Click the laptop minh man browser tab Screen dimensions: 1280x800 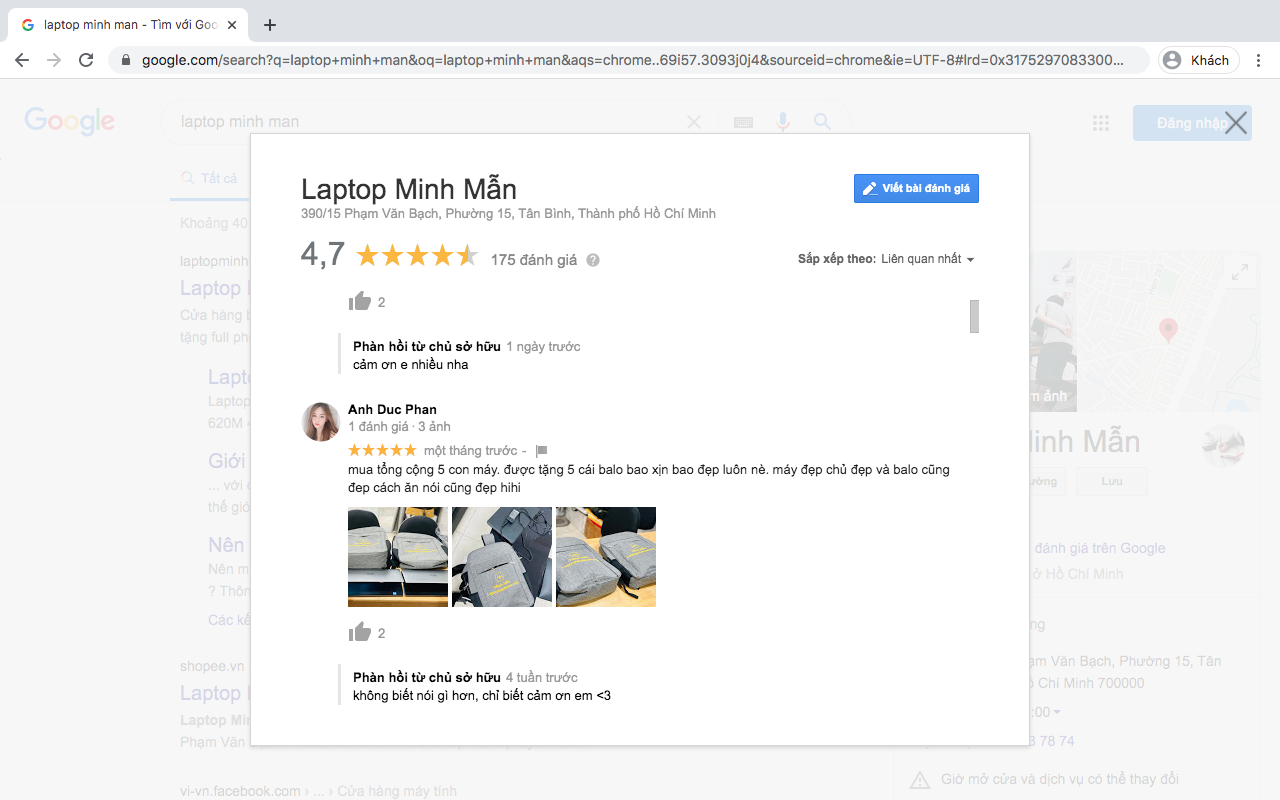(x=130, y=25)
